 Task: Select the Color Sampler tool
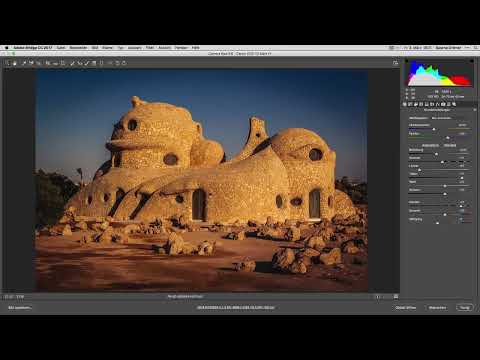(x=31, y=63)
